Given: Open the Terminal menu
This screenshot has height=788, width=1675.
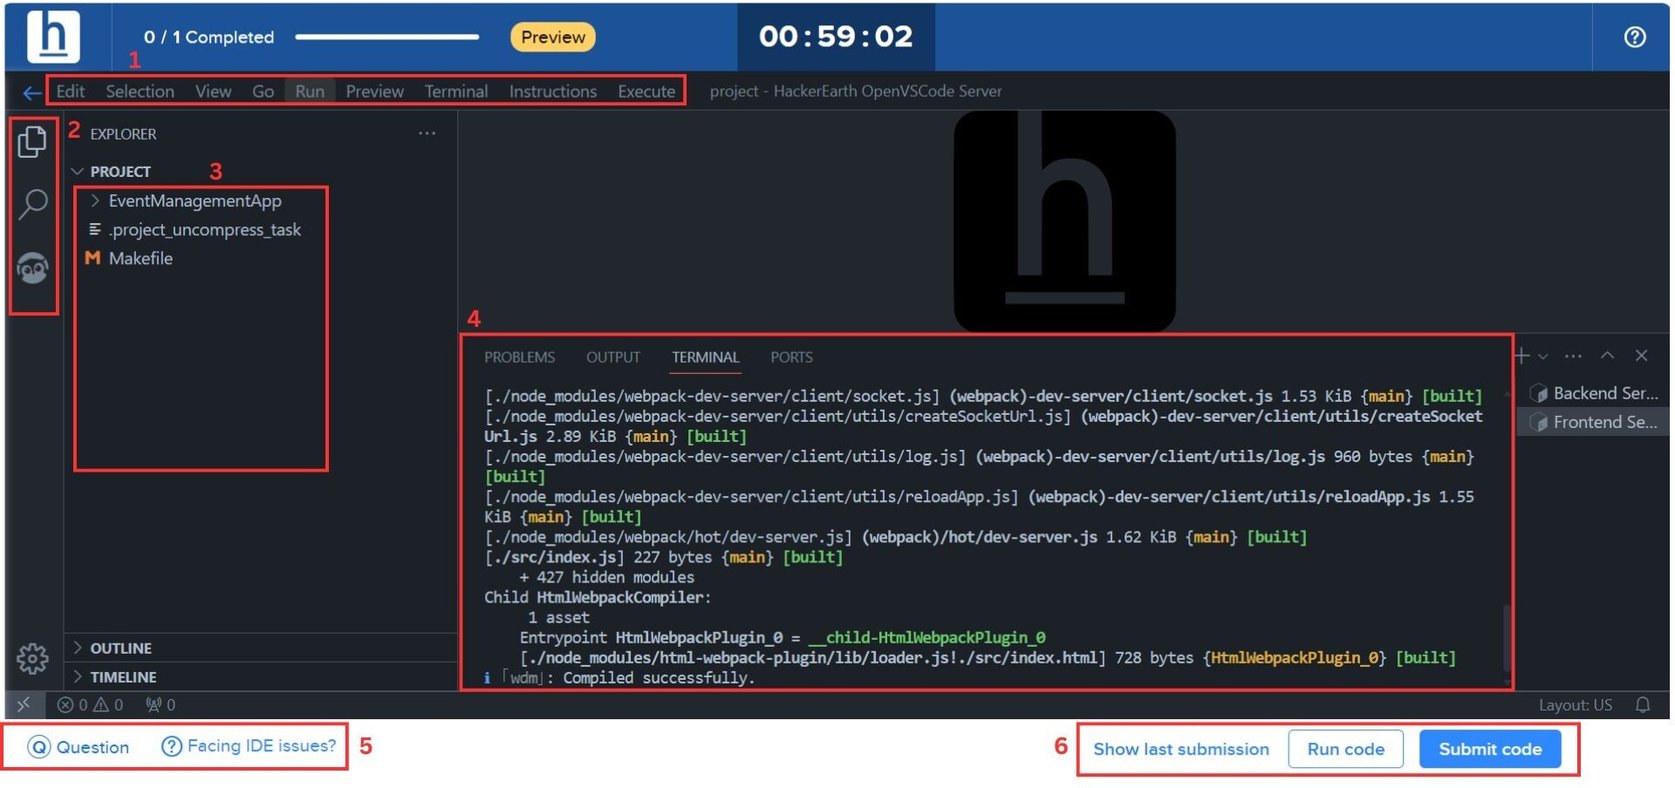Looking at the screenshot, I should (x=456, y=91).
